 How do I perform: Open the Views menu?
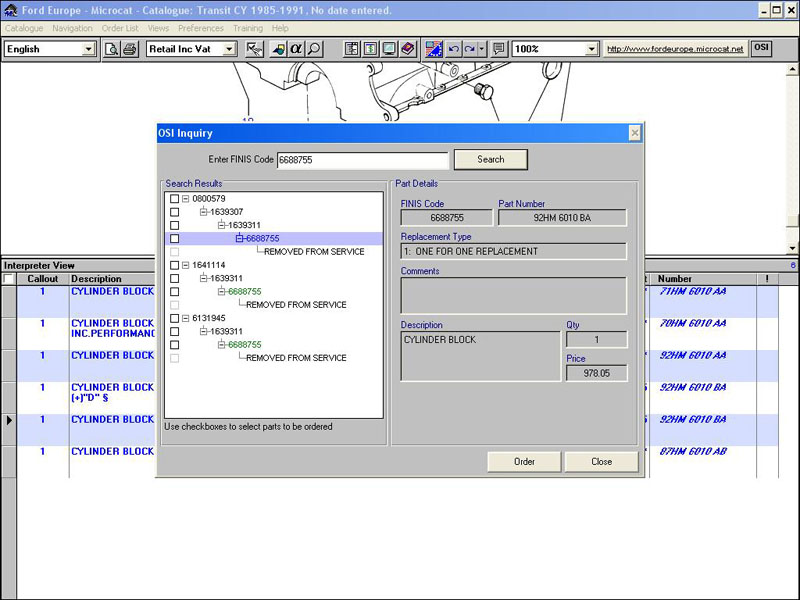click(x=158, y=28)
